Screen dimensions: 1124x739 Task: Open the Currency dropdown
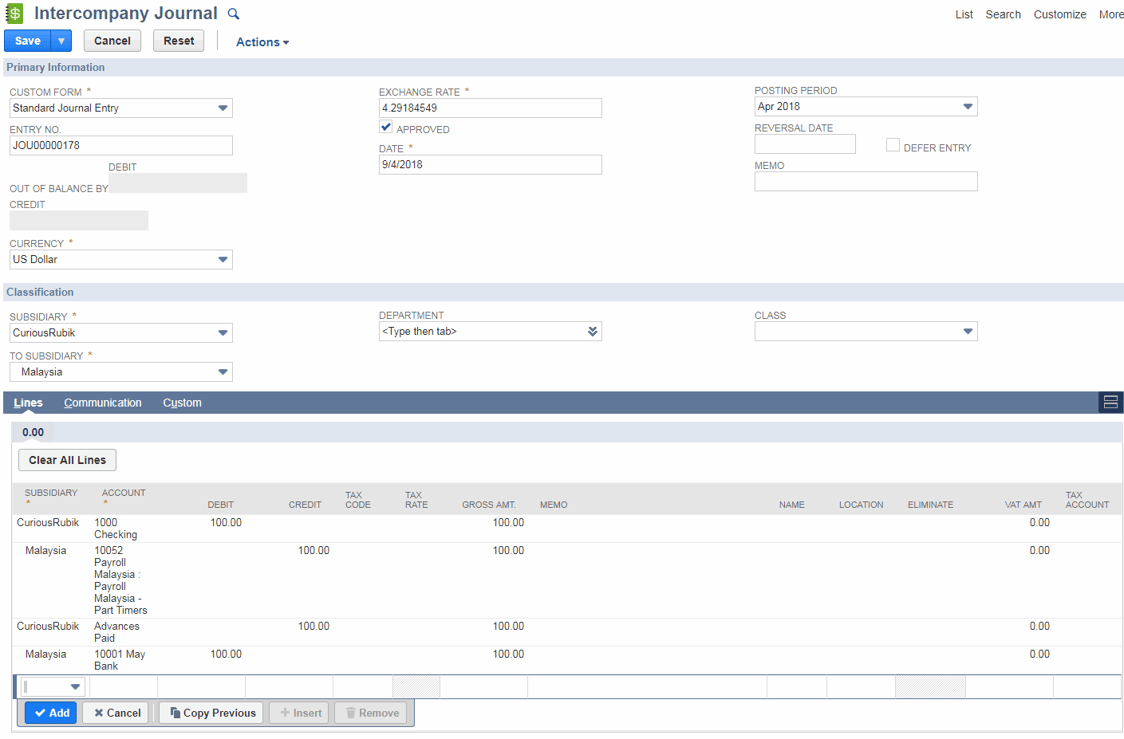click(222, 260)
